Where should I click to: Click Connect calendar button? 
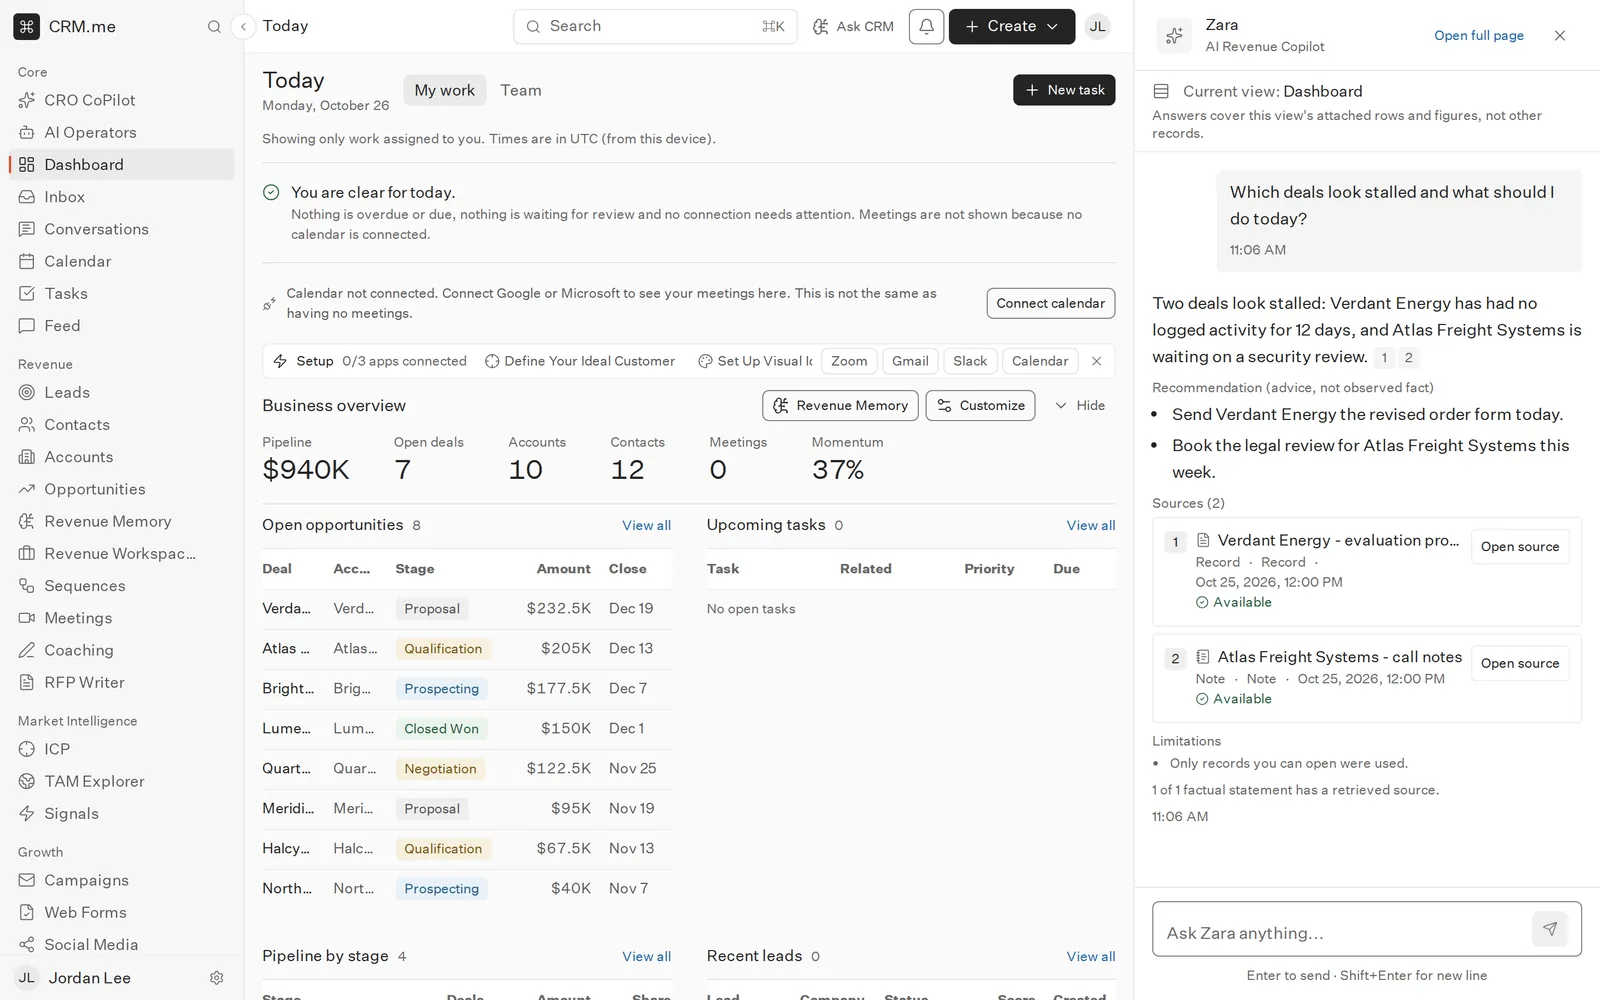[x=1050, y=303]
